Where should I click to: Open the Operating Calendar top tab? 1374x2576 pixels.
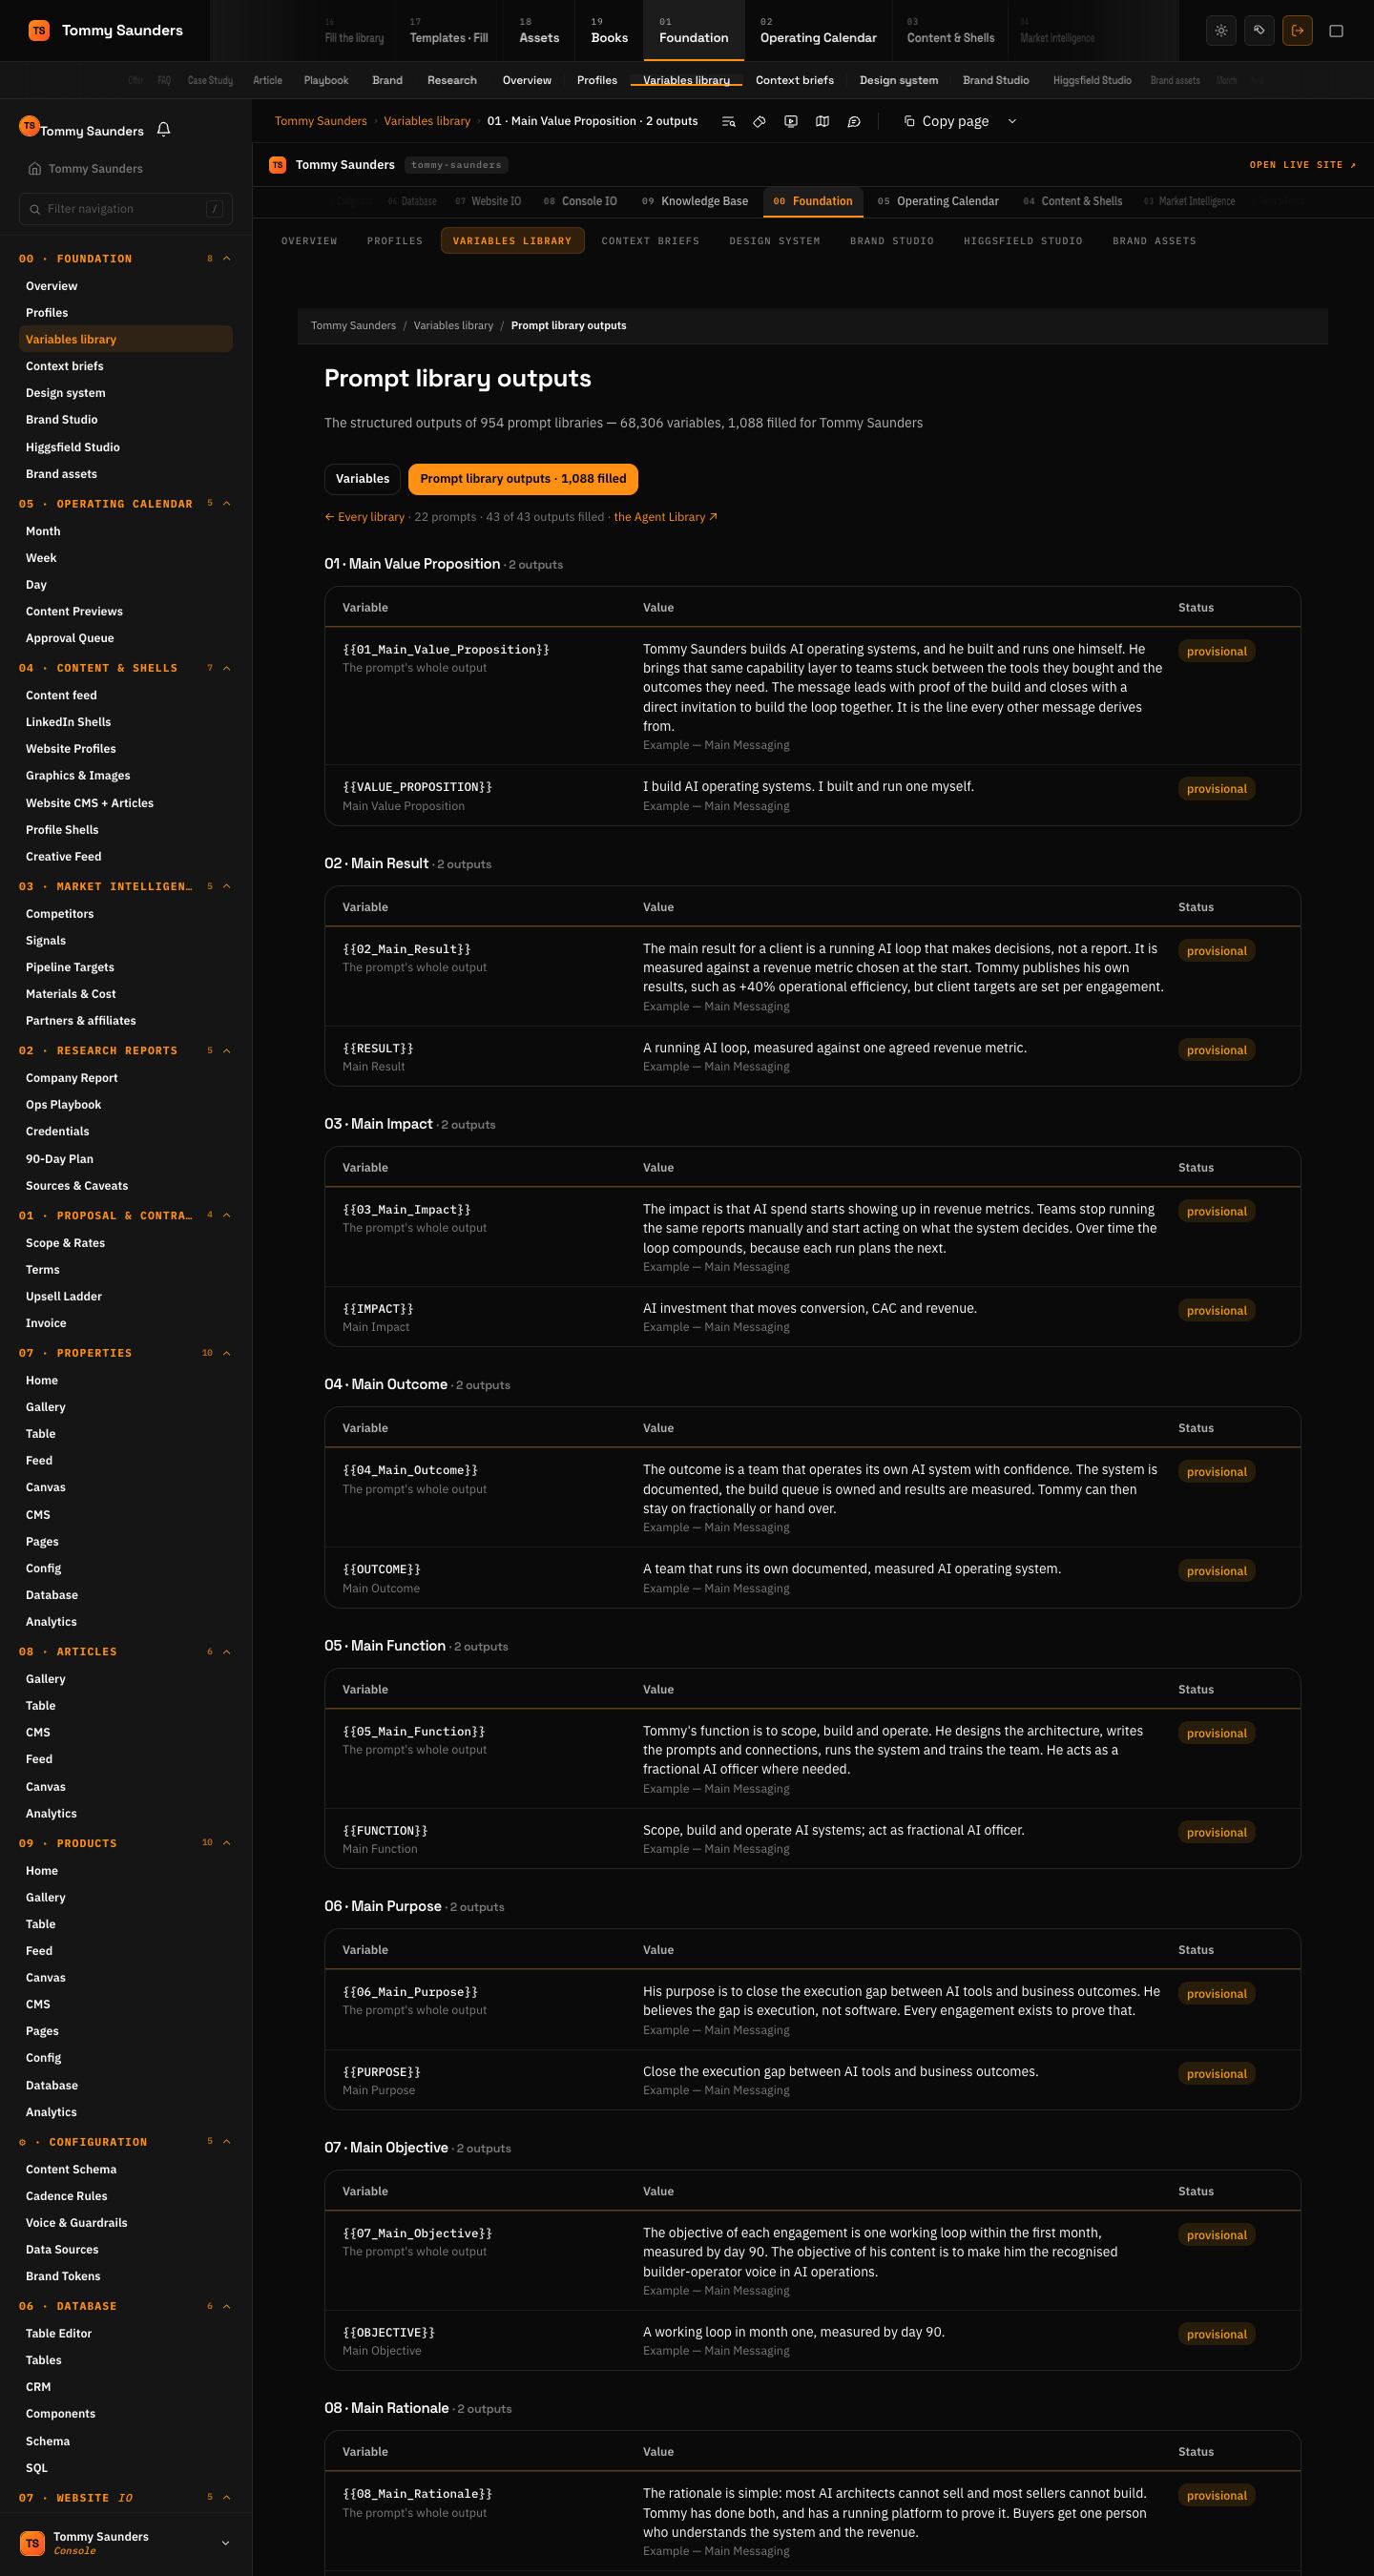tap(818, 31)
